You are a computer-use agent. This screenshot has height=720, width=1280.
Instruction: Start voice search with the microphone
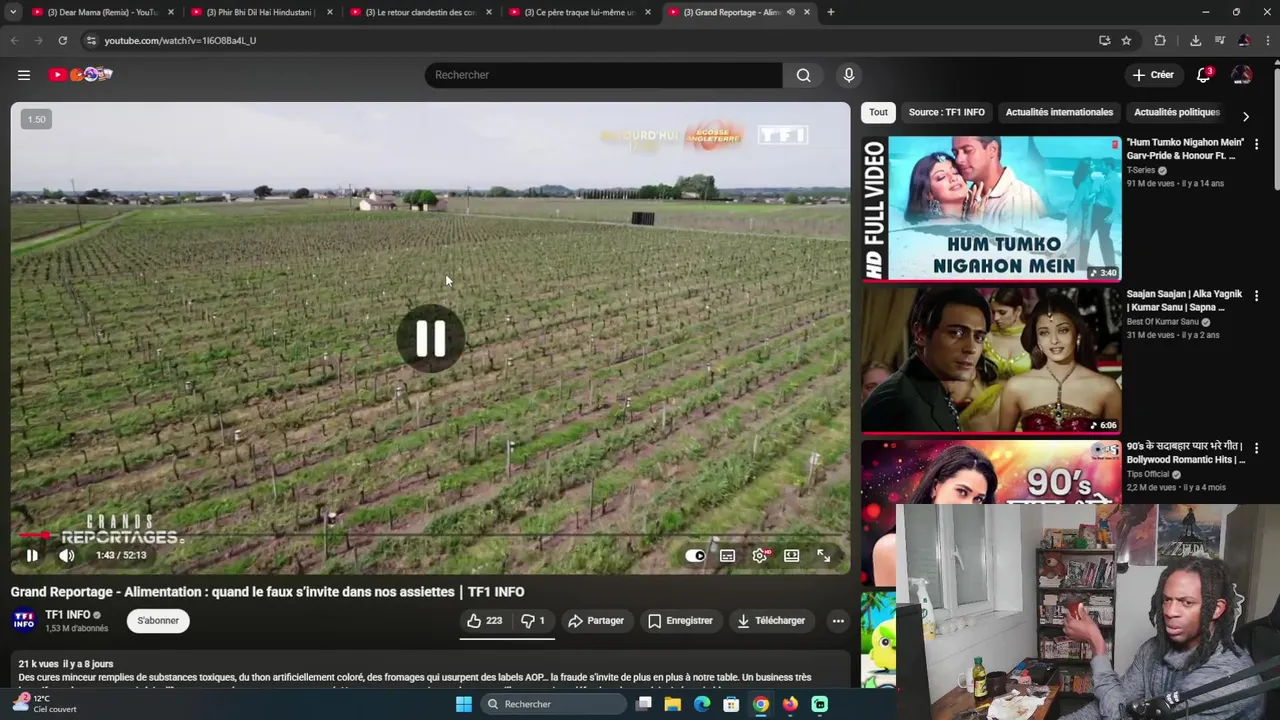[x=849, y=75]
